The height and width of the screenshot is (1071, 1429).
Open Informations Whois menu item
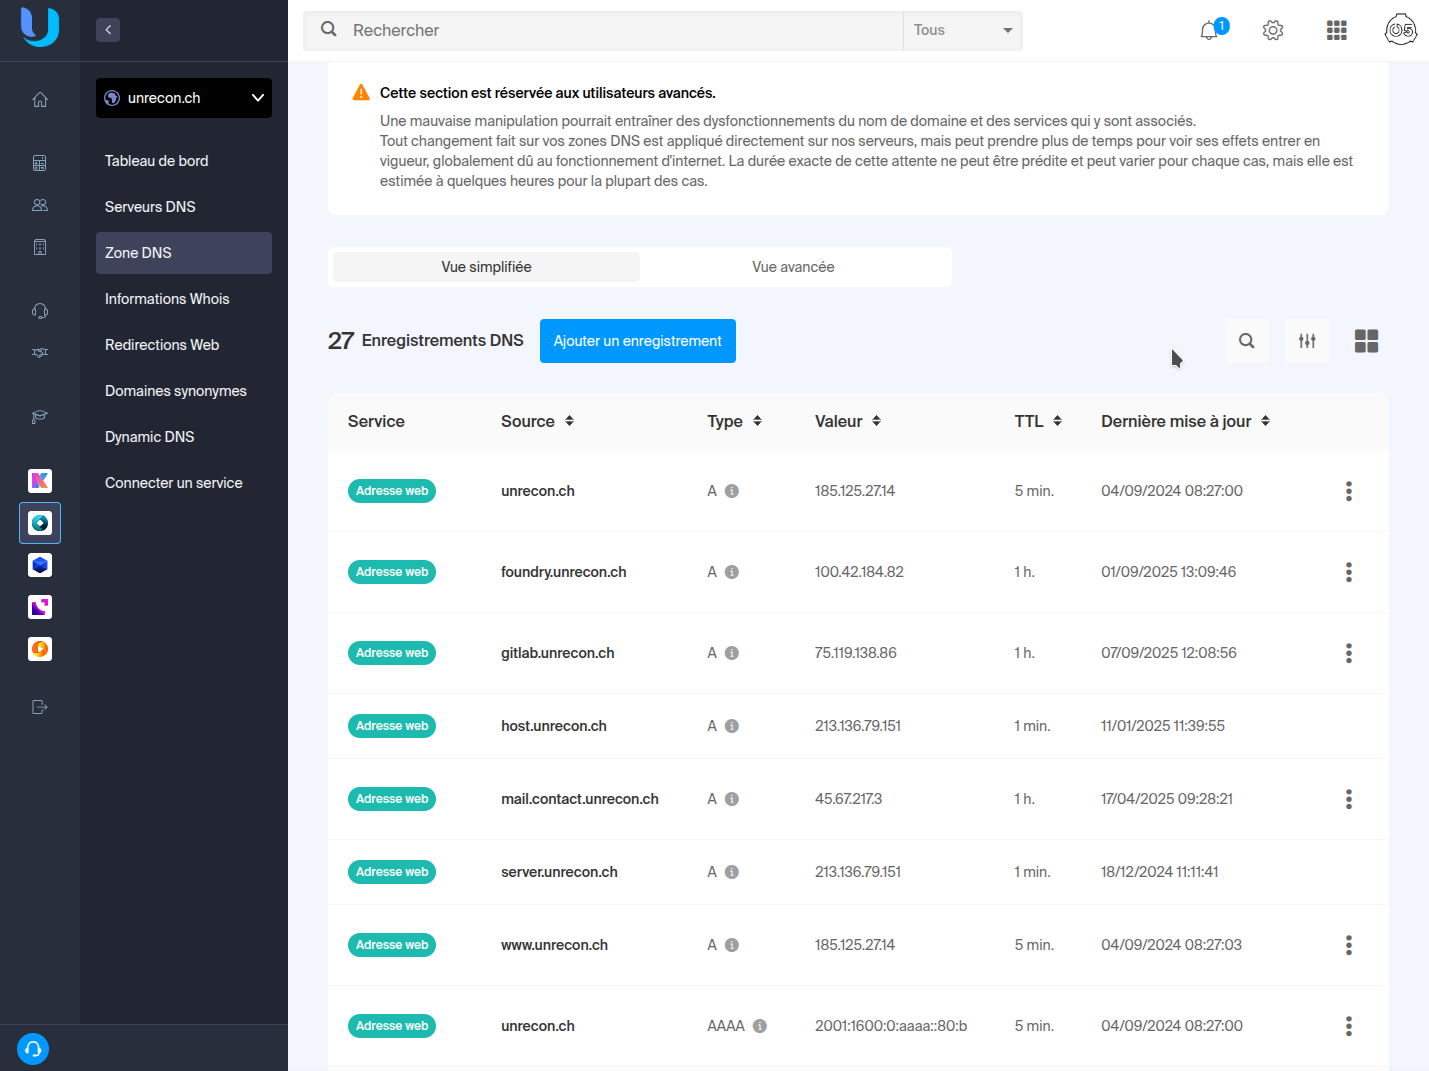coord(184,299)
